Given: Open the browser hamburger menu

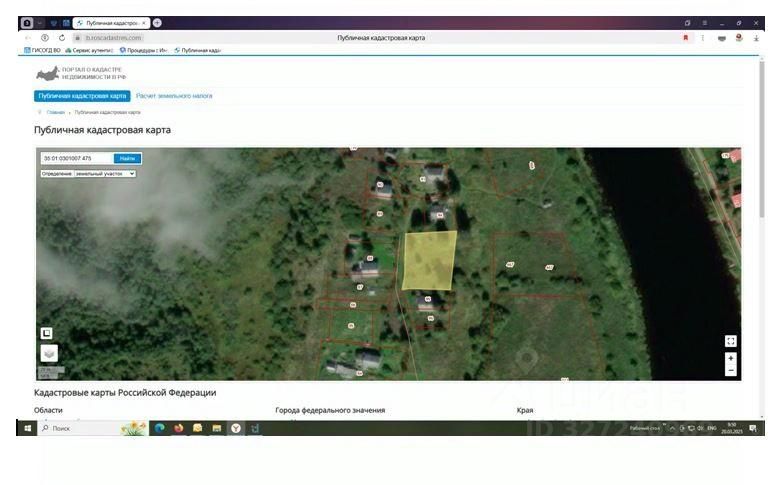Looking at the screenshot, I should pos(705,23).
